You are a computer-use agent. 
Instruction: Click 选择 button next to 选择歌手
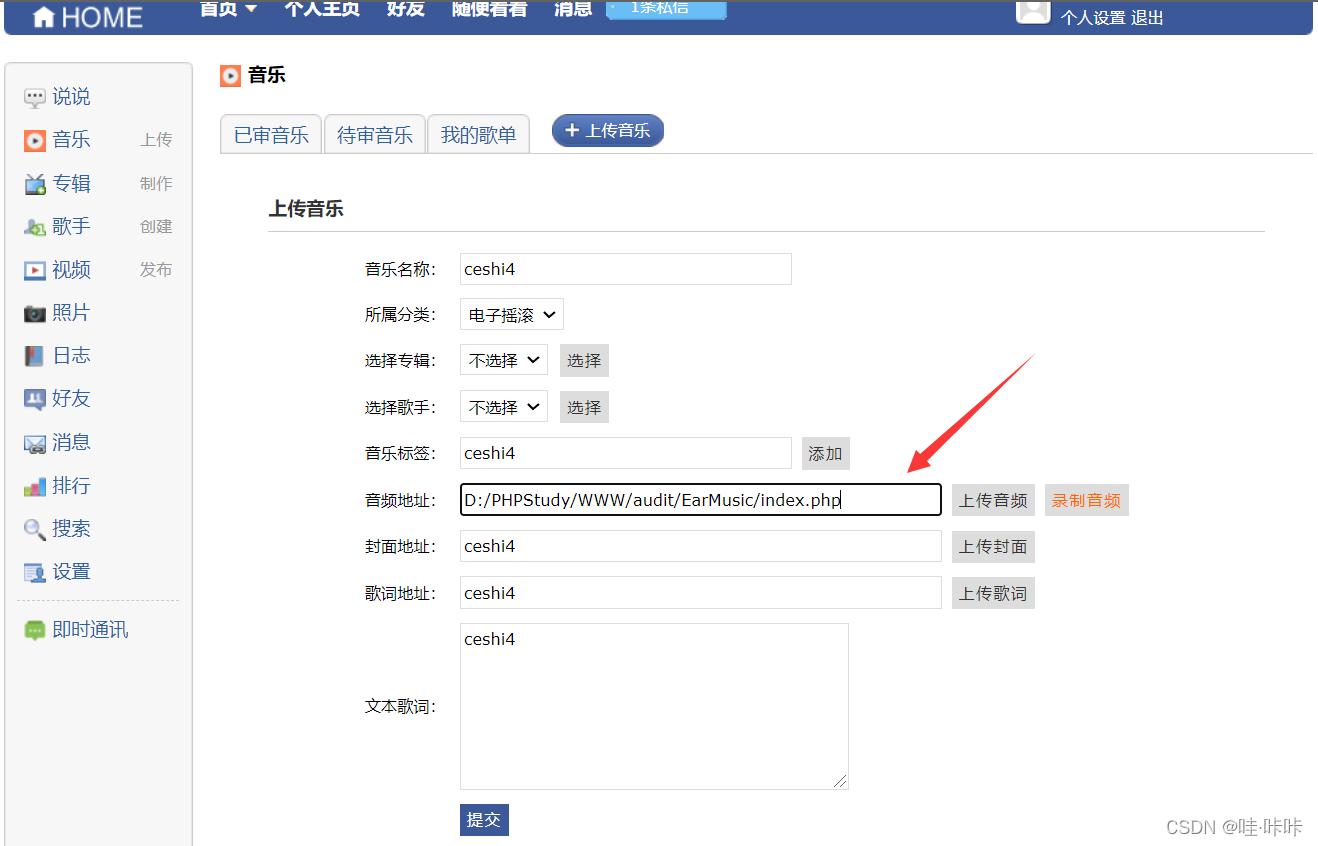(x=584, y=407)
